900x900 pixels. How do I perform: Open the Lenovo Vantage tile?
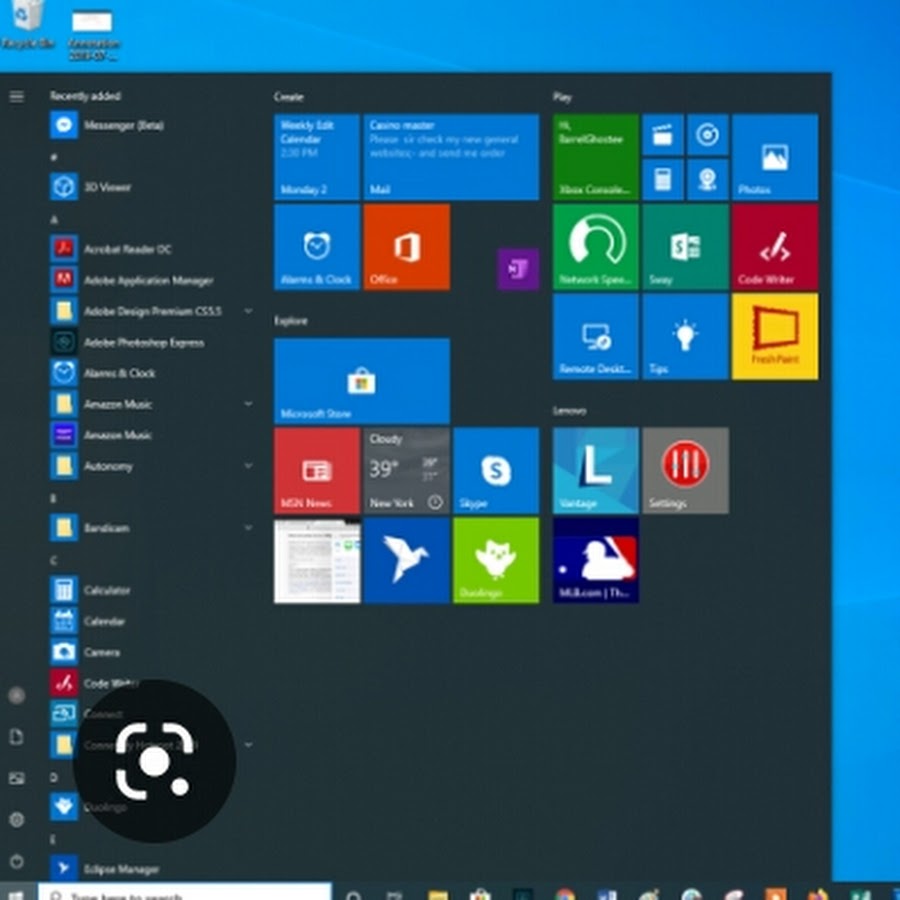pos(595,470)
